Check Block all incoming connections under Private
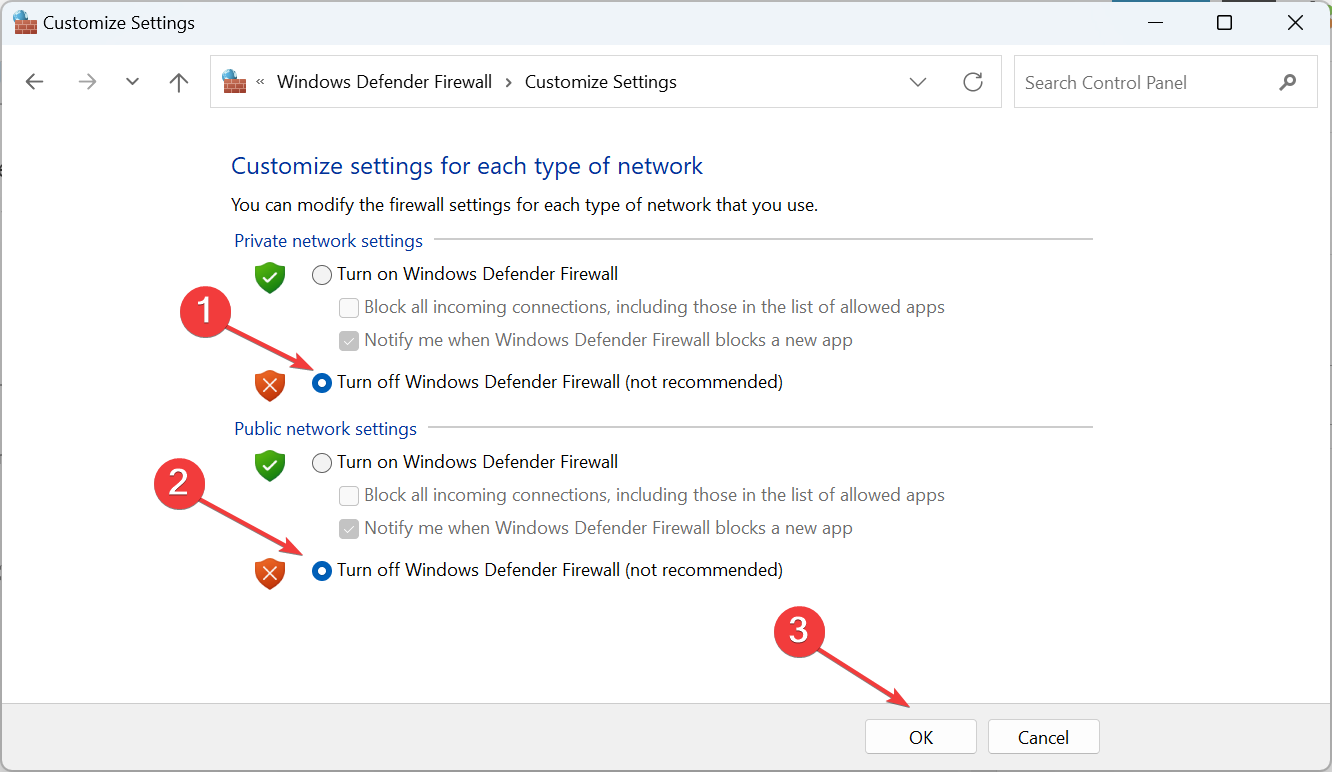 (348, 307)
